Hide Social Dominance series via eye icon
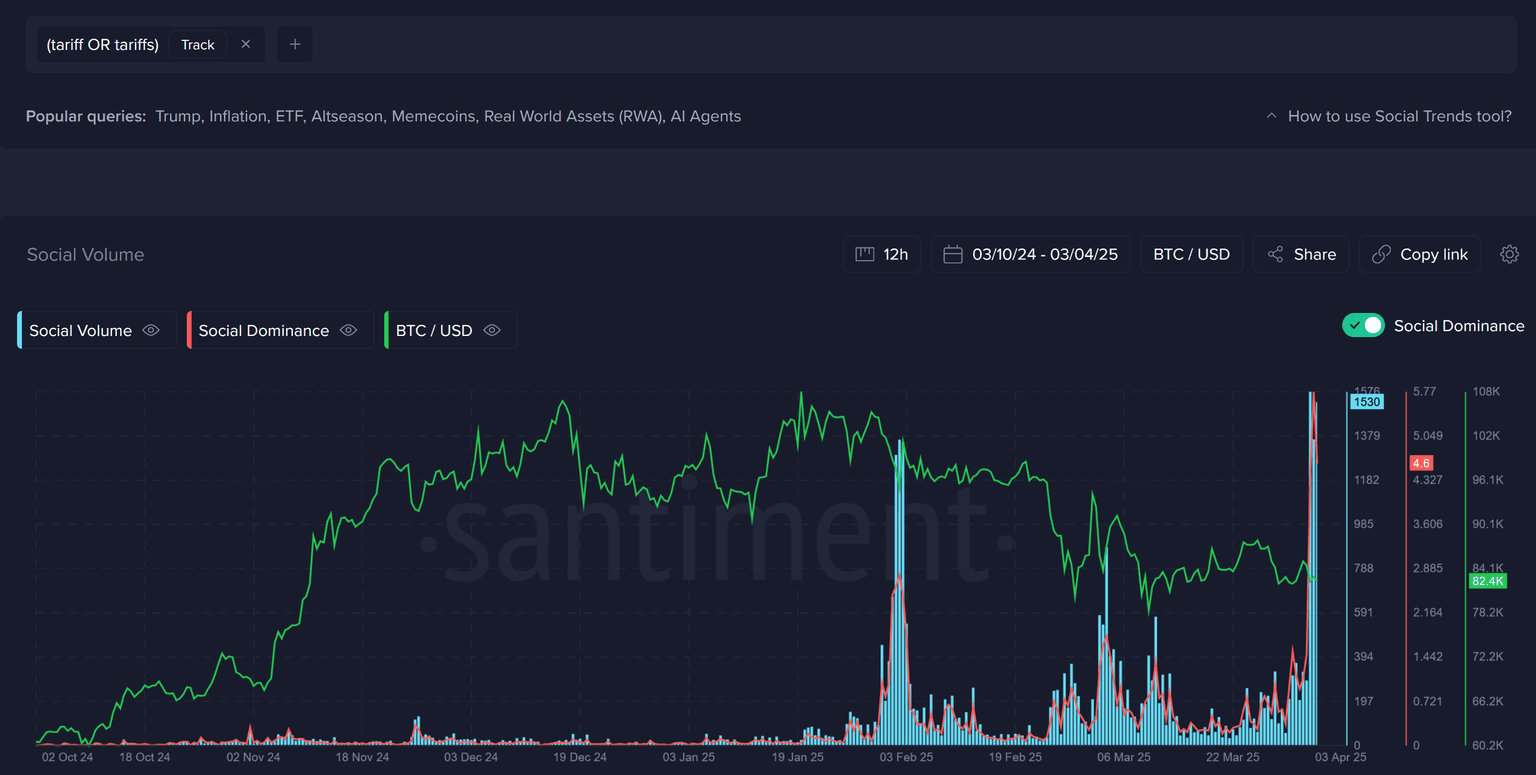1536x775 pixels. coord(348,330)
